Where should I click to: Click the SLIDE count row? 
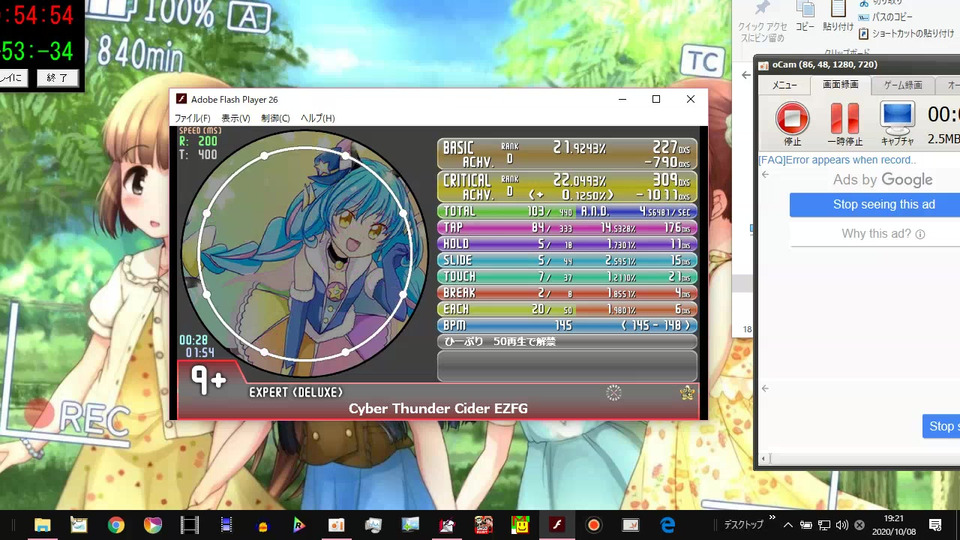click(567, 260)
